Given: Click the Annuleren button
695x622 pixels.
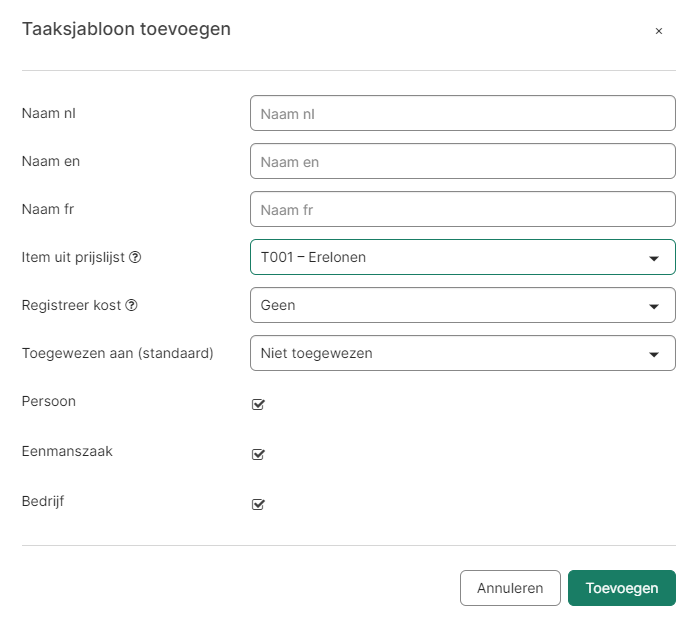Looking at the screenshot, I should pos(510,588).
